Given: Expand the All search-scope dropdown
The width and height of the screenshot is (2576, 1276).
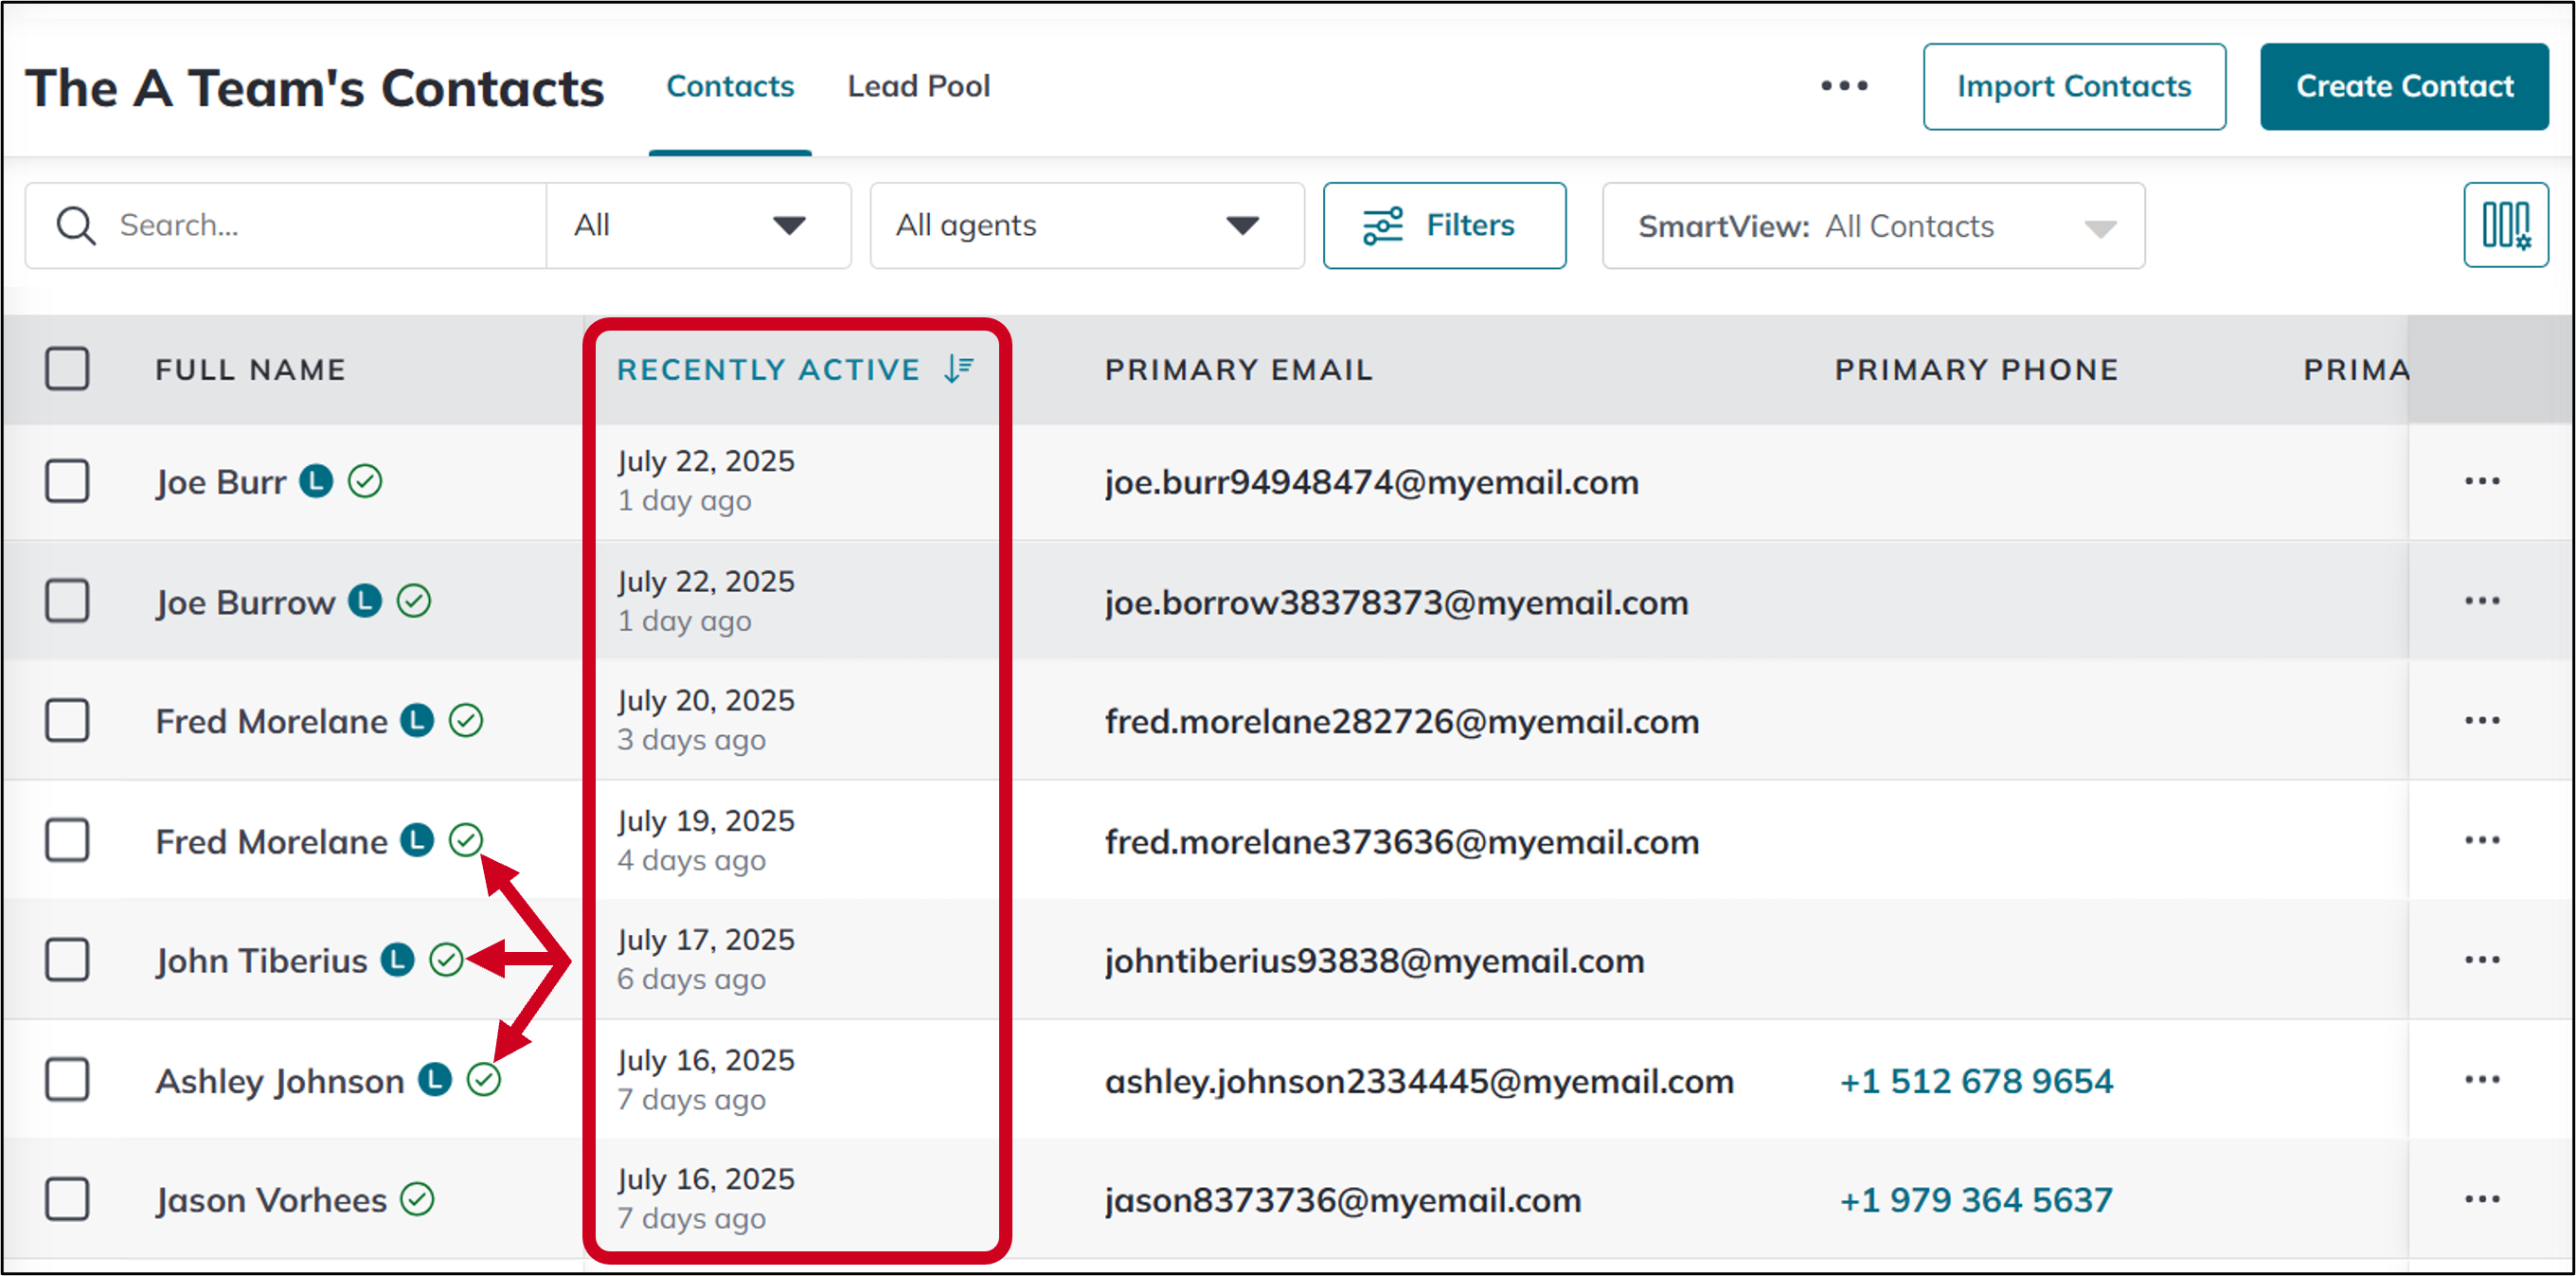Looking at the screenshot, I should click(698, 226).
